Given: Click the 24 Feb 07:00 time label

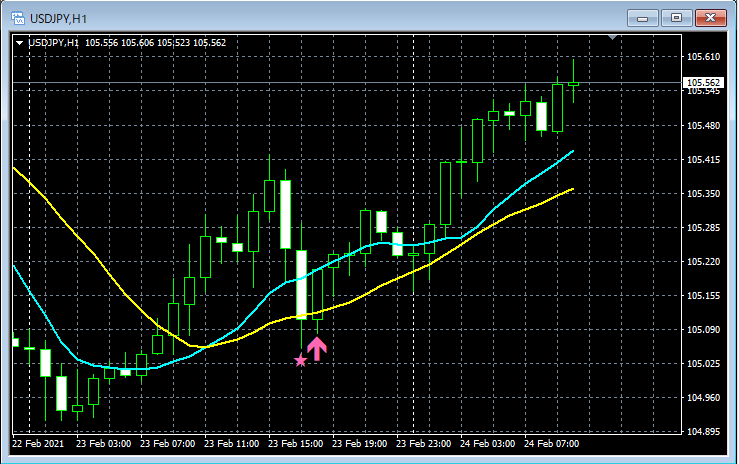Looking at the screenshot, I should 551,444.
